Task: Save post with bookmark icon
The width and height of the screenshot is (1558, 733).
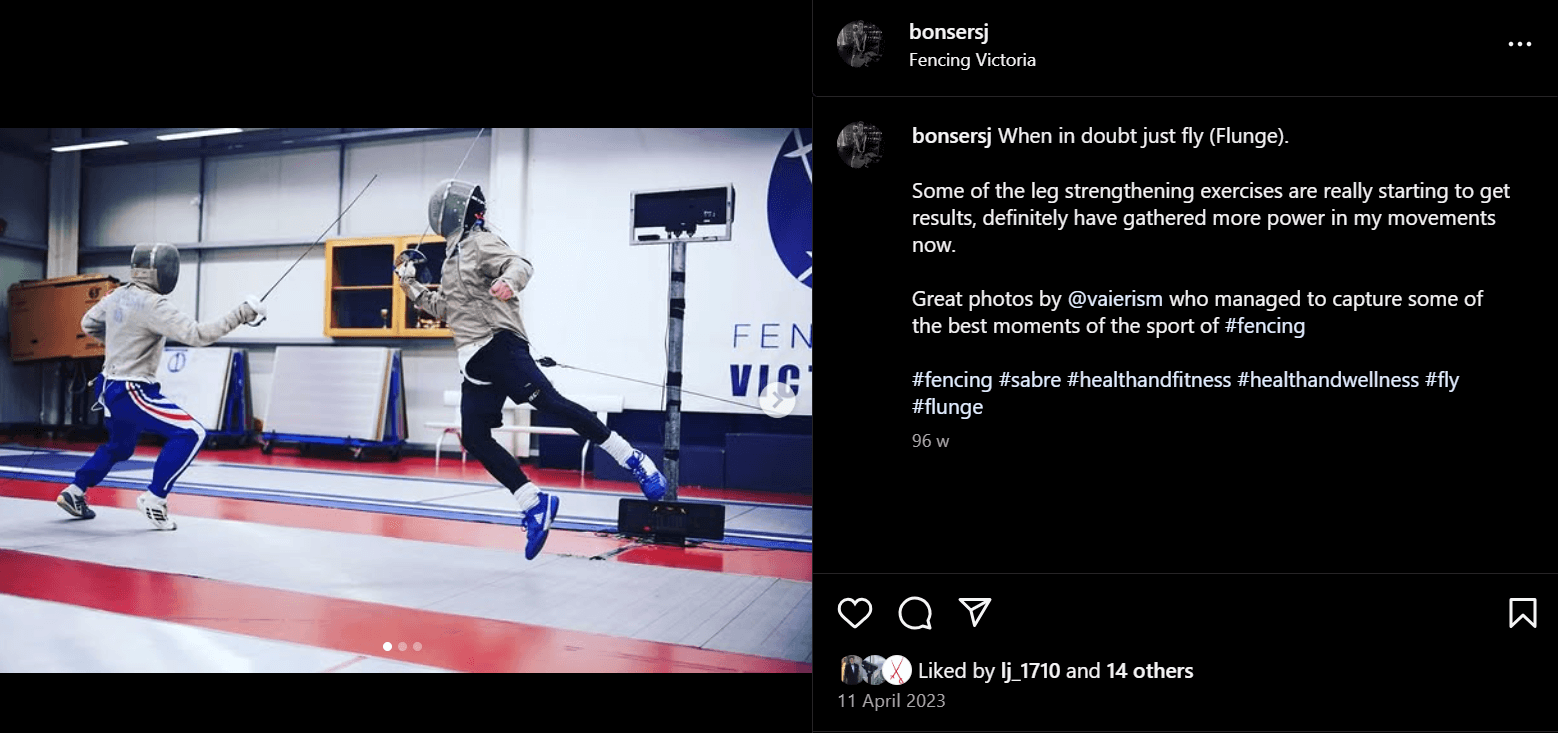Action: coord(1522,612)
